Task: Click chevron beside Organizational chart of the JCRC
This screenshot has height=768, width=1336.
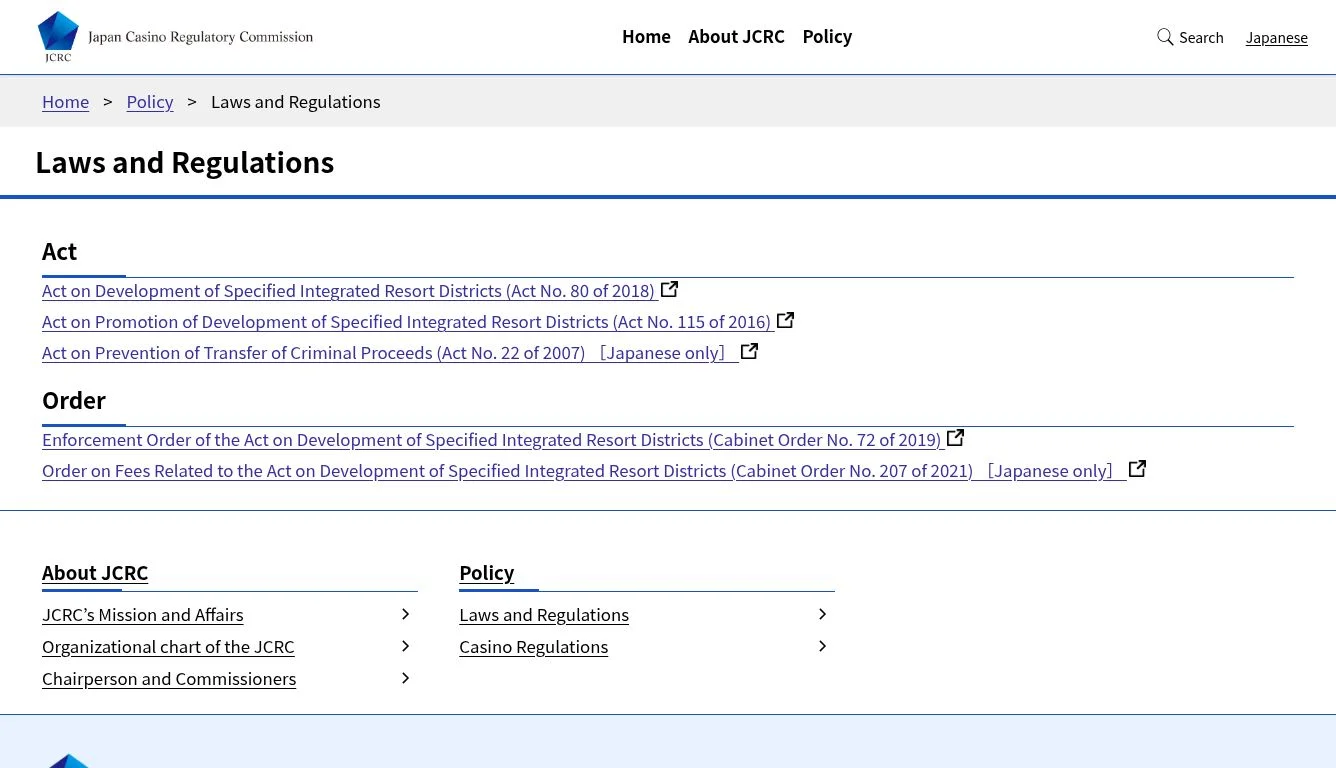Action: point(405,645)
